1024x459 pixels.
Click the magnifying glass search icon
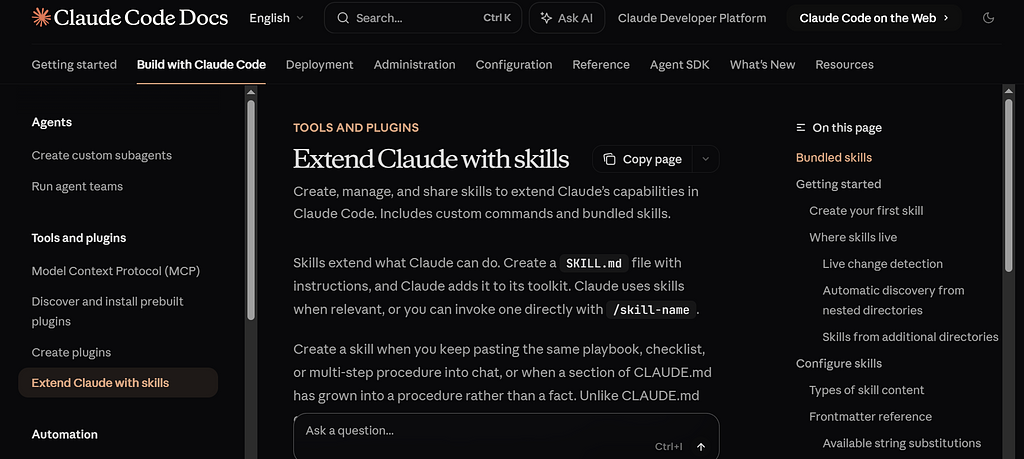pos(343,18)
